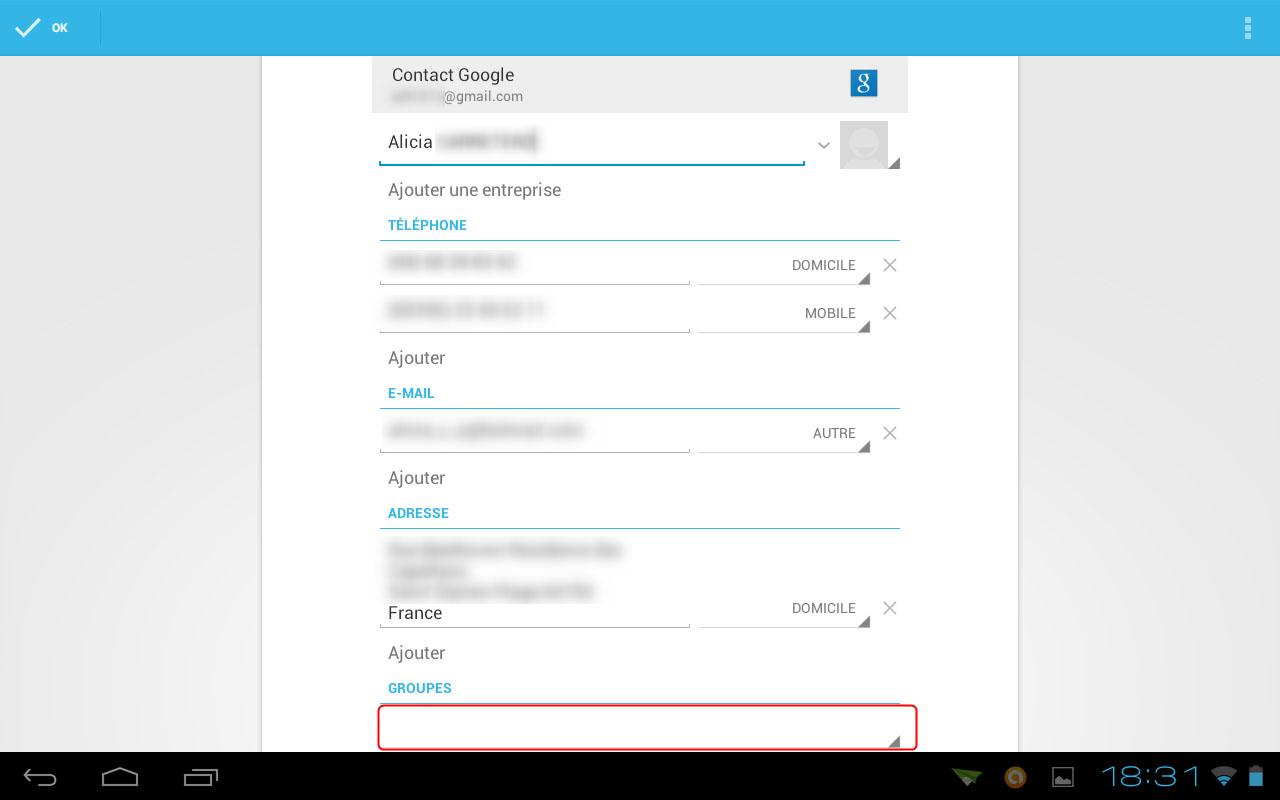Open the picture notification icon
This screenshot has width=1280, height=800.
click(1063, 777)
